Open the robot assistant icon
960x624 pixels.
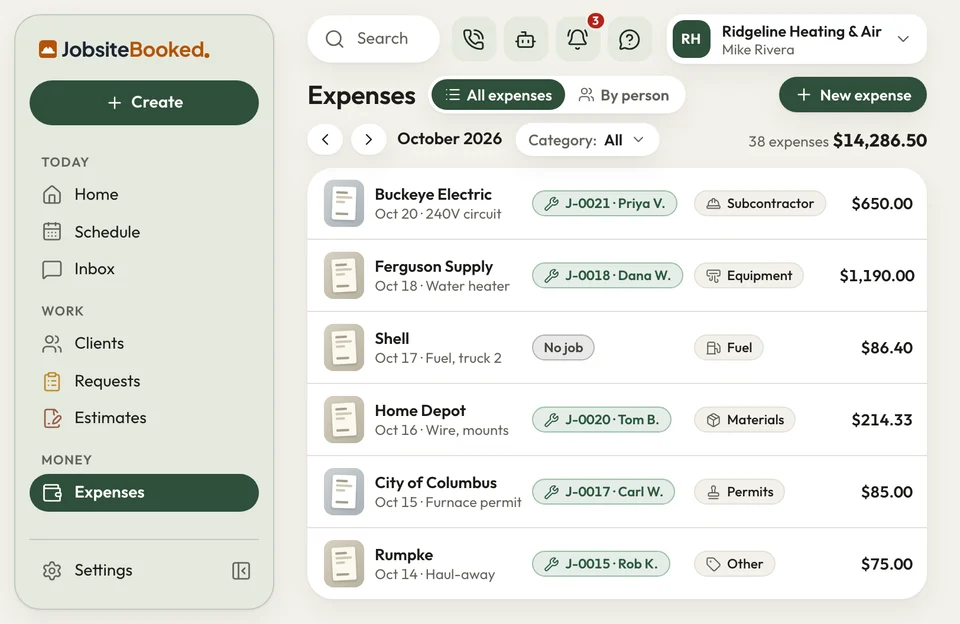tap(525, 39)
